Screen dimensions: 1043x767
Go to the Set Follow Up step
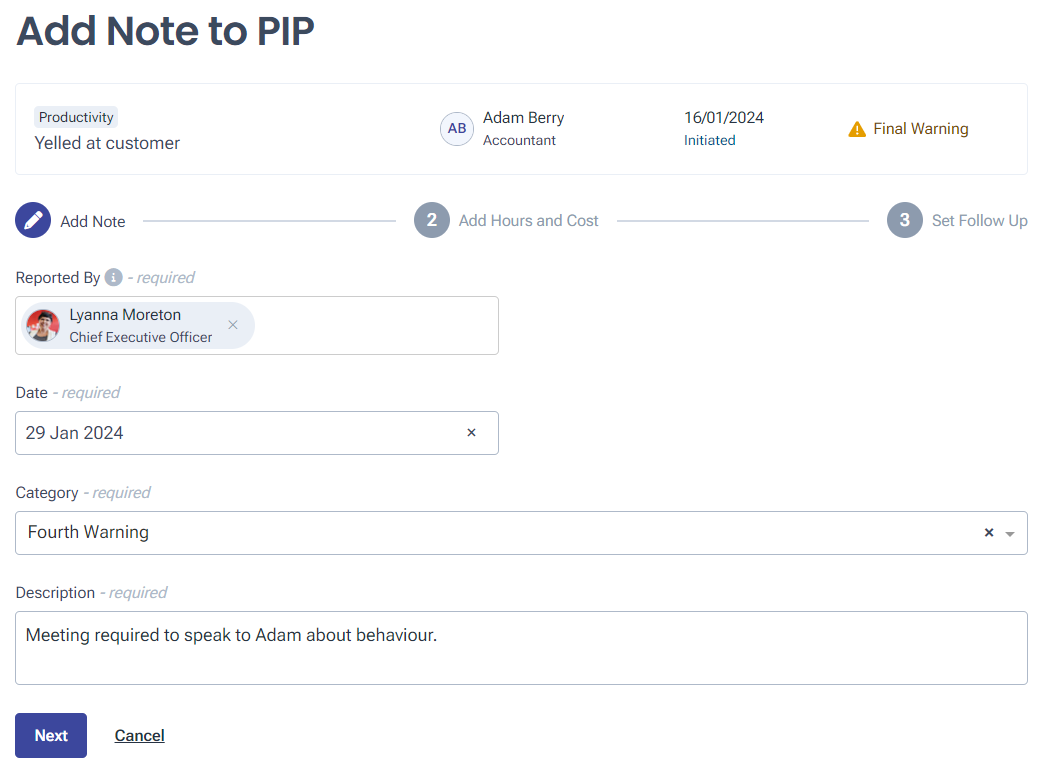click(x=979, y=220)
